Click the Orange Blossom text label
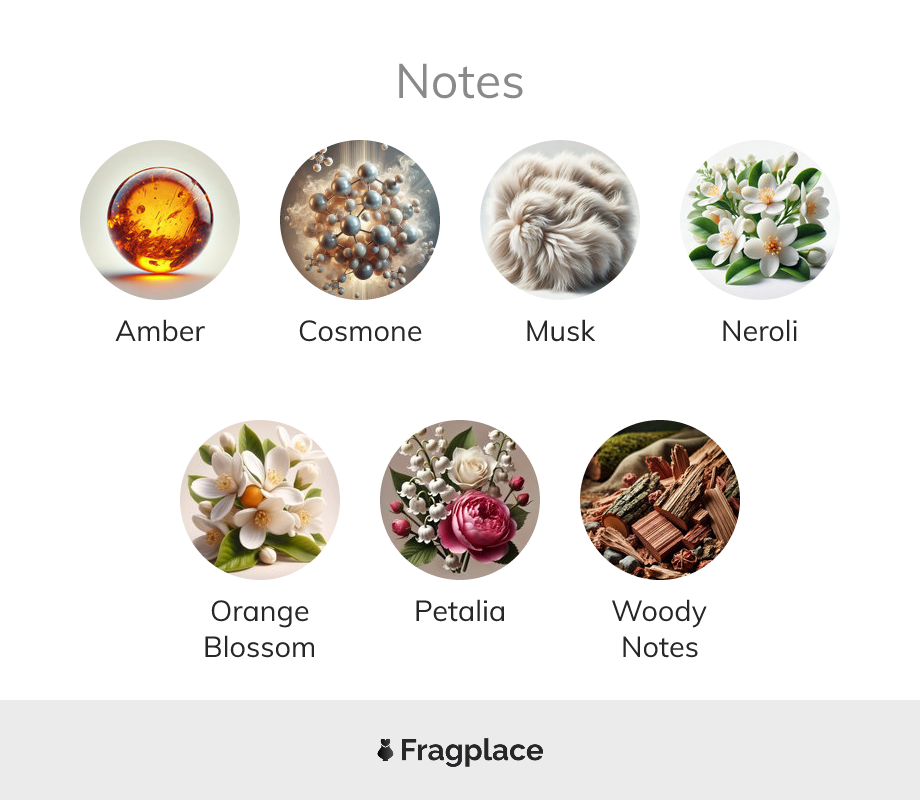 point(260,629)
